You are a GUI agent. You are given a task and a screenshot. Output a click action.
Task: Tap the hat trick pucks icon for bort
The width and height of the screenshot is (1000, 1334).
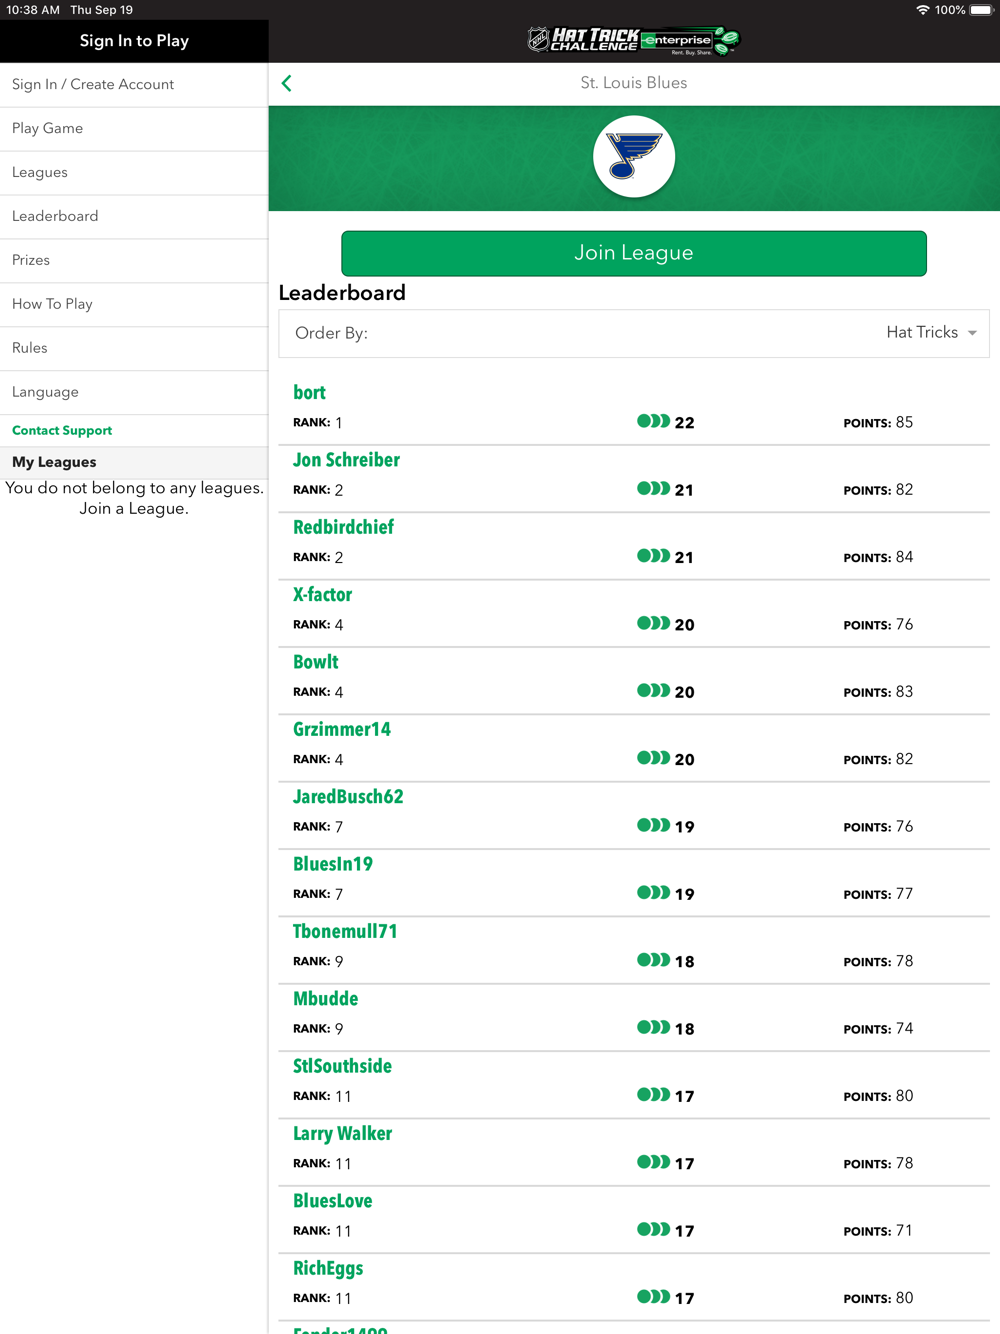coord(653,421)
